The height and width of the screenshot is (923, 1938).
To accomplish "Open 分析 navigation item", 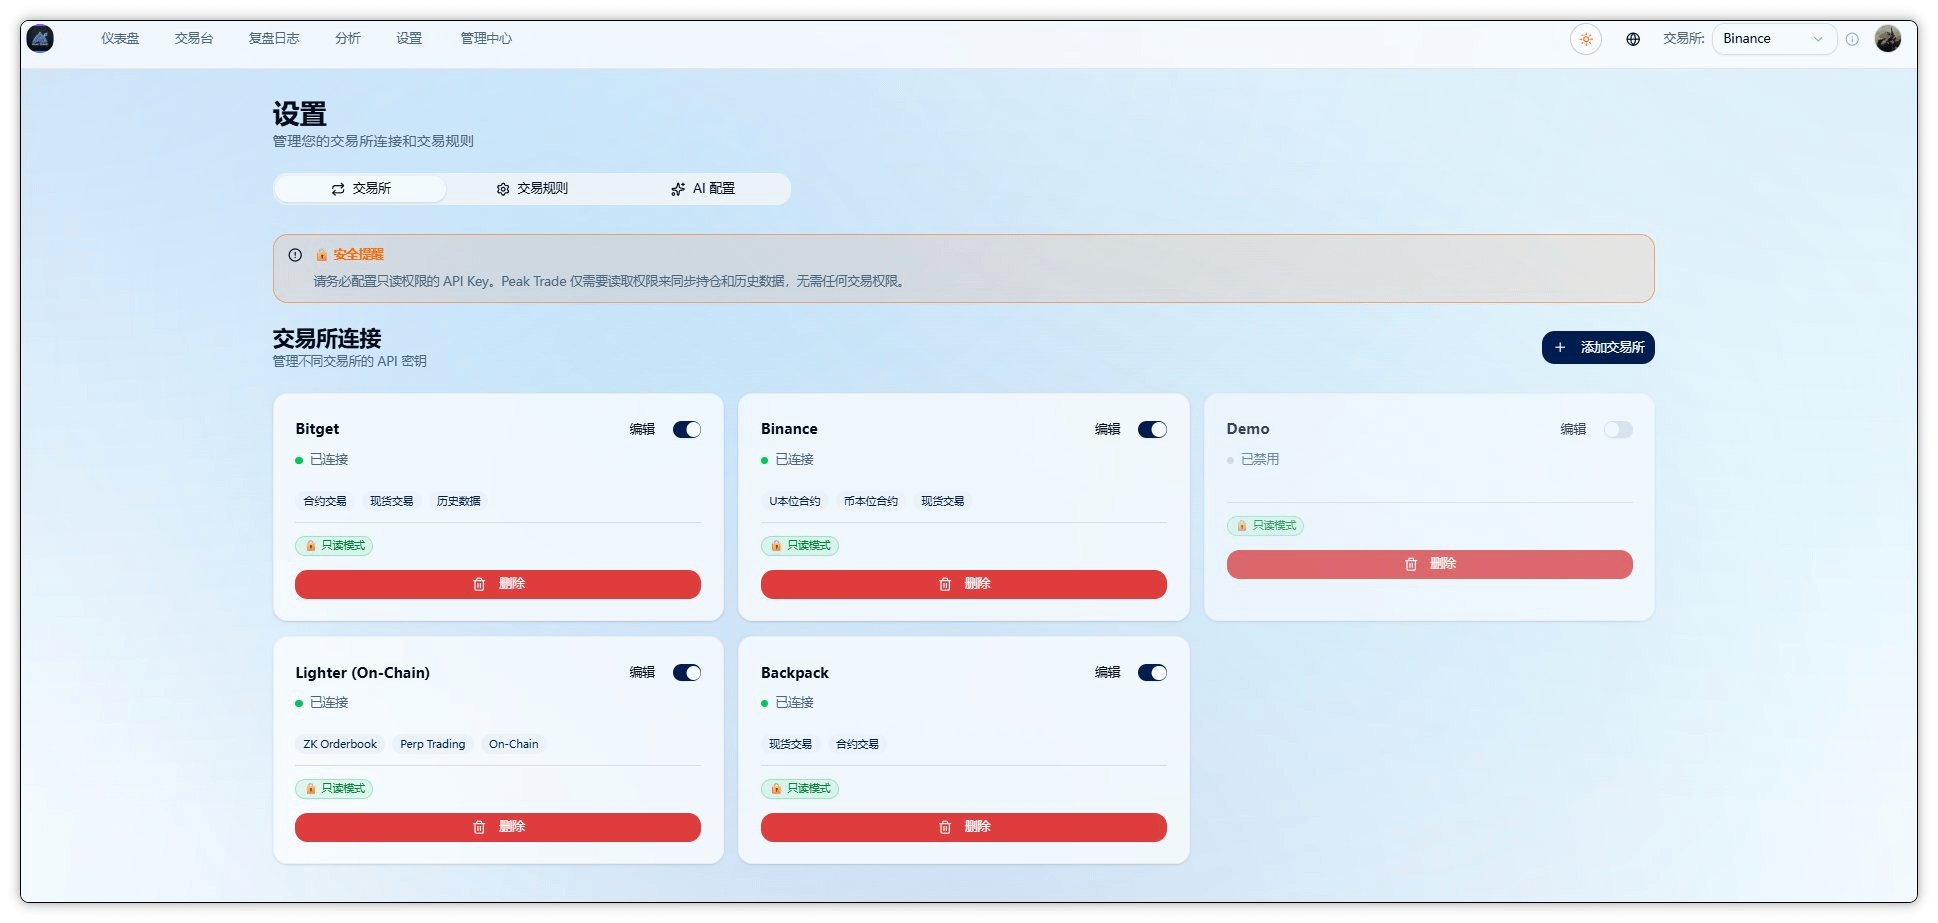I will pyautogui.click(x=348, y=39).
